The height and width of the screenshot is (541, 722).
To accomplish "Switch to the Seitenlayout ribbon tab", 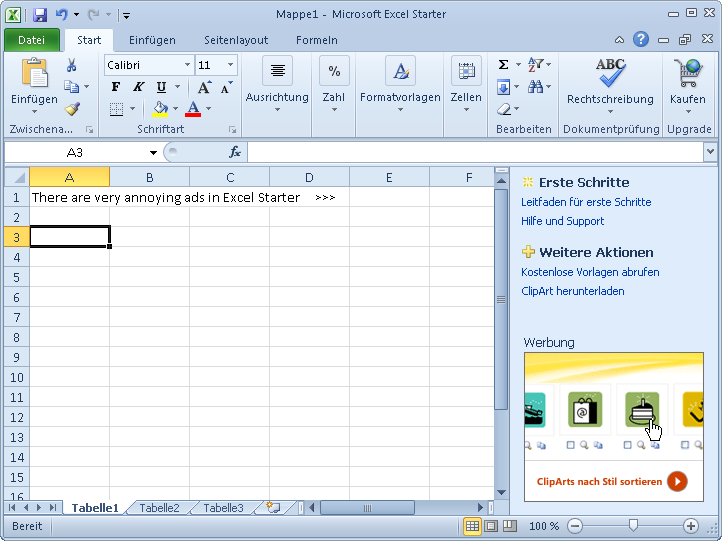I will pyautogui.click(x=236, y=40).
